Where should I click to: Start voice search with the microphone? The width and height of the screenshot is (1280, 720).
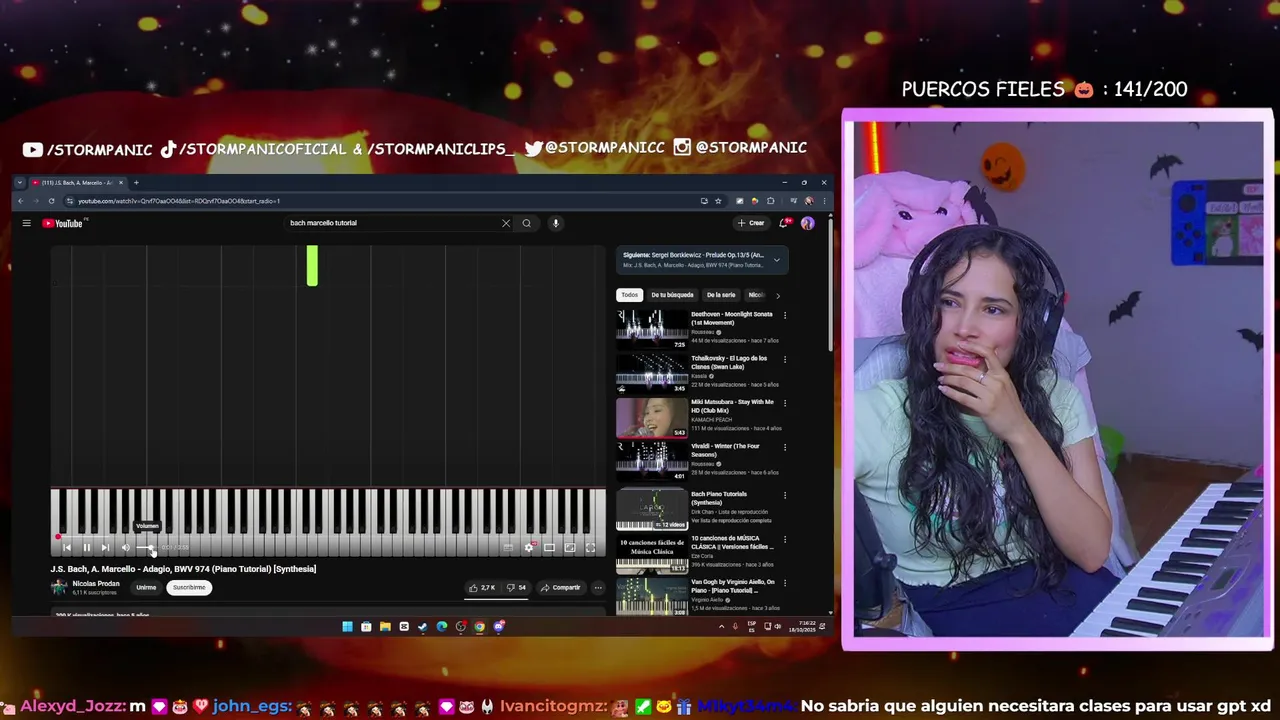point(556,223)
